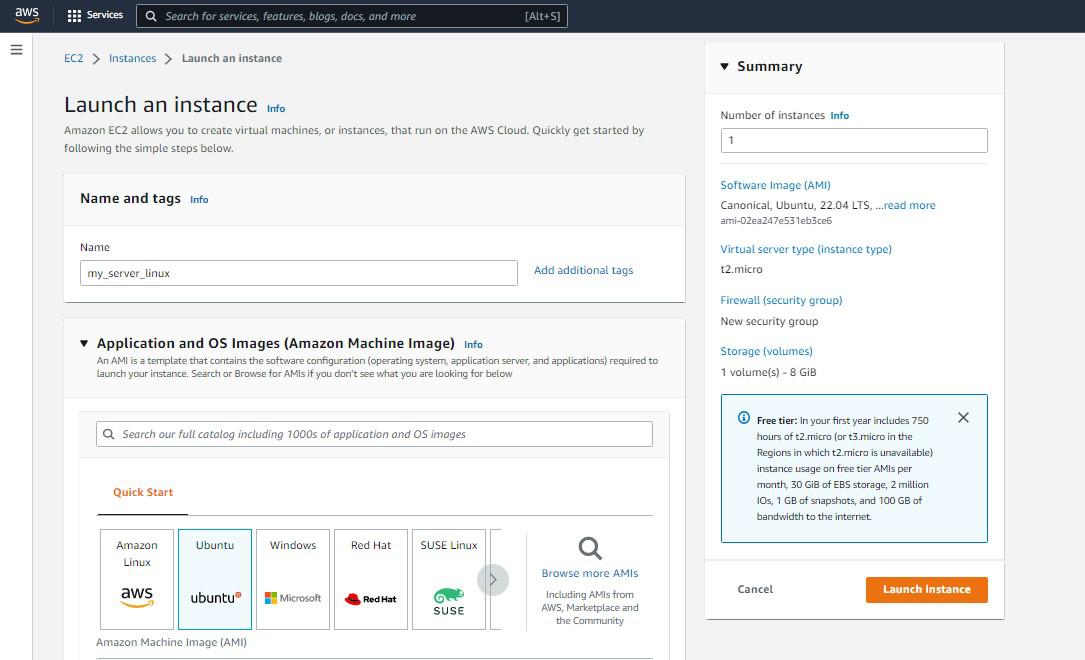Select the SUSE Linux AMI tile

449,580
